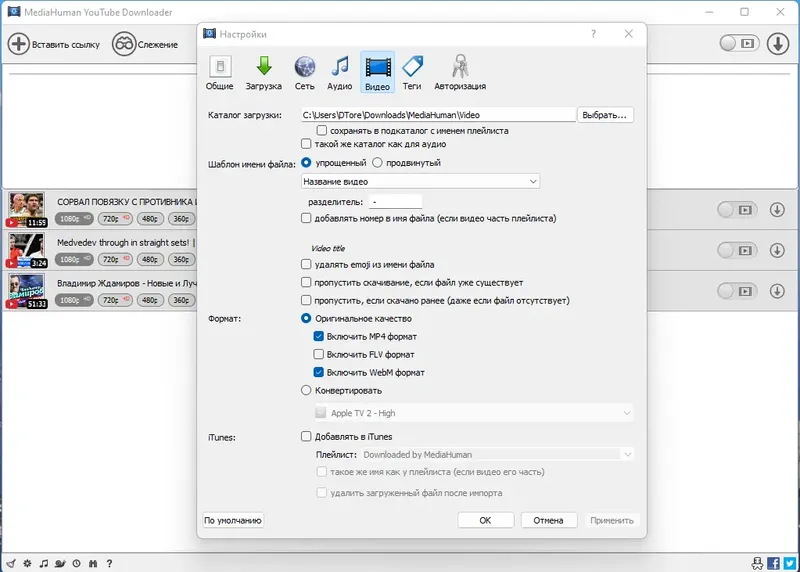
Task: Select 'Оригинальное качество' radio button
Action: [x=306, y=318]
